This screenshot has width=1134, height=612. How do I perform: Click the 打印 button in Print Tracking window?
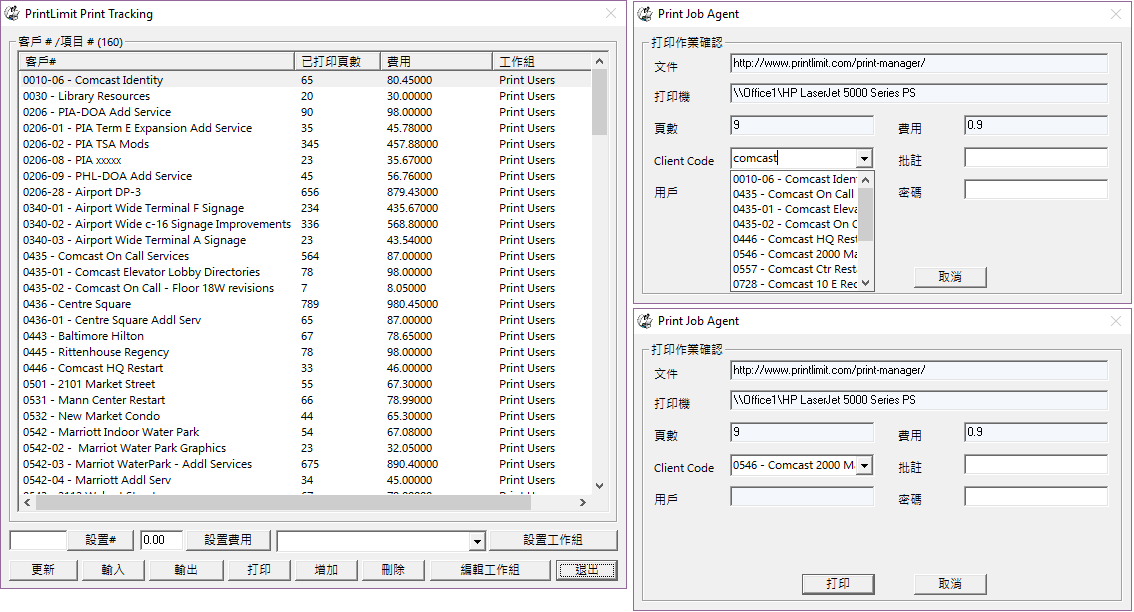point(259,570)
